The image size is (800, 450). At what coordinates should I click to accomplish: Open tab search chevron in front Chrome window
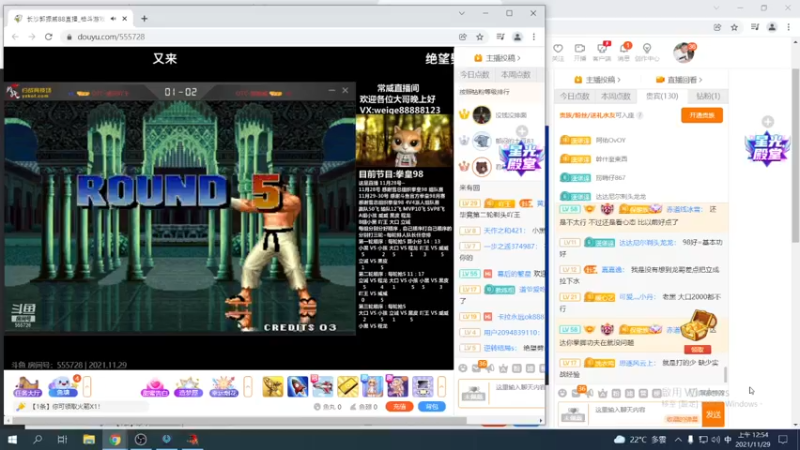(x=462, y=13)
